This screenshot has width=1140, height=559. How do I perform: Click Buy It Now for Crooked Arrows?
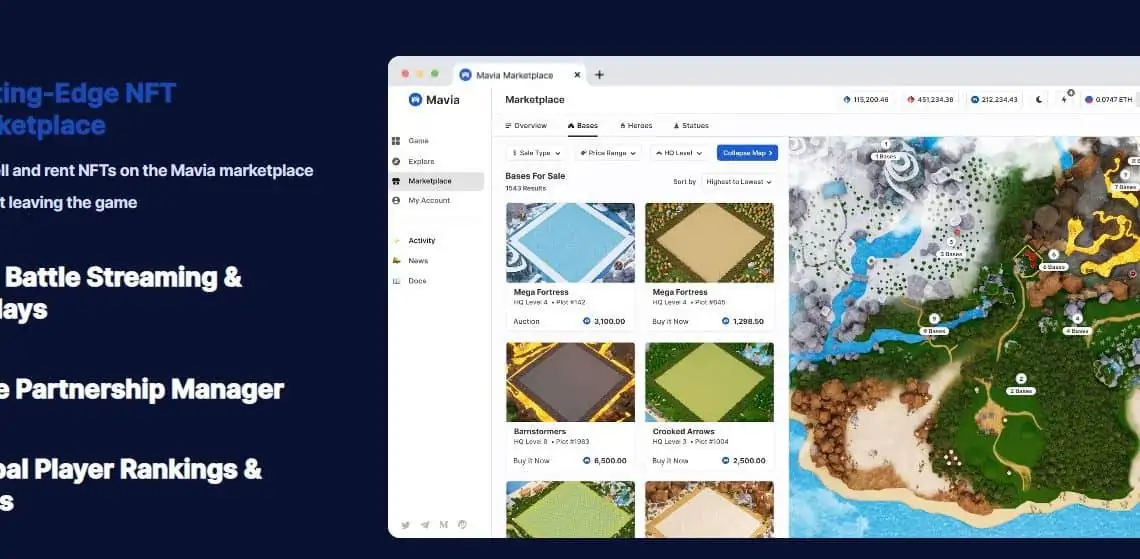pyautogui.click(x=670, y=461)
